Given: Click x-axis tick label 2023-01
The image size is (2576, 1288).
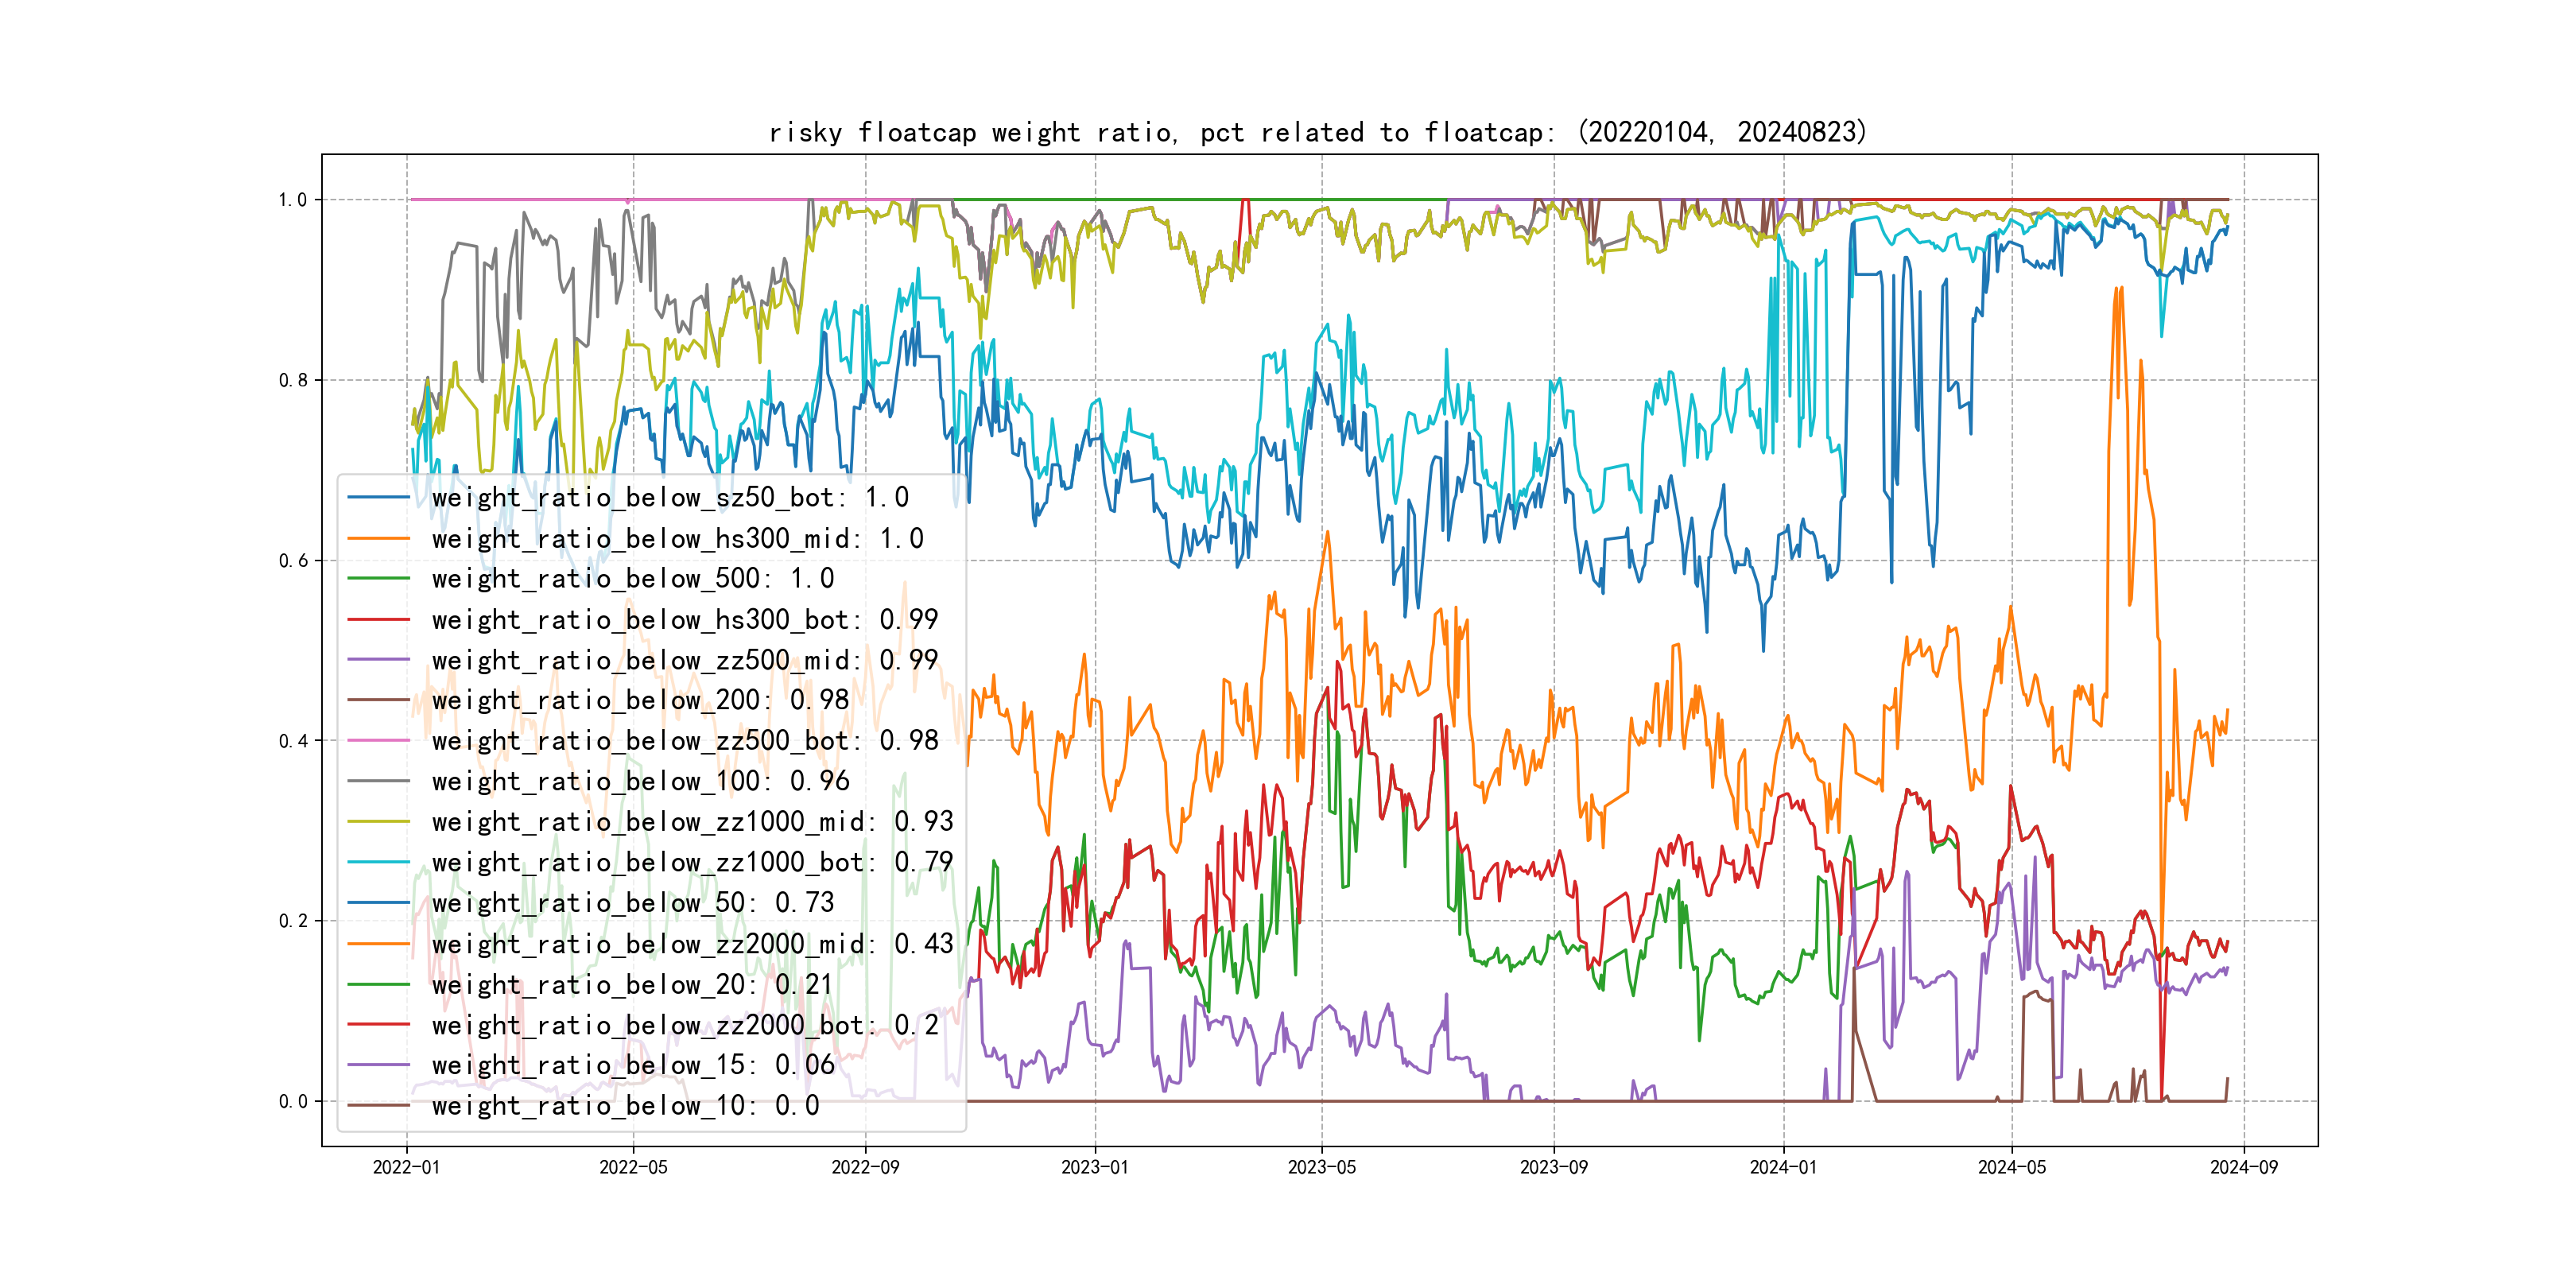Looking at the screenshot, I should click(1094, 1167).
